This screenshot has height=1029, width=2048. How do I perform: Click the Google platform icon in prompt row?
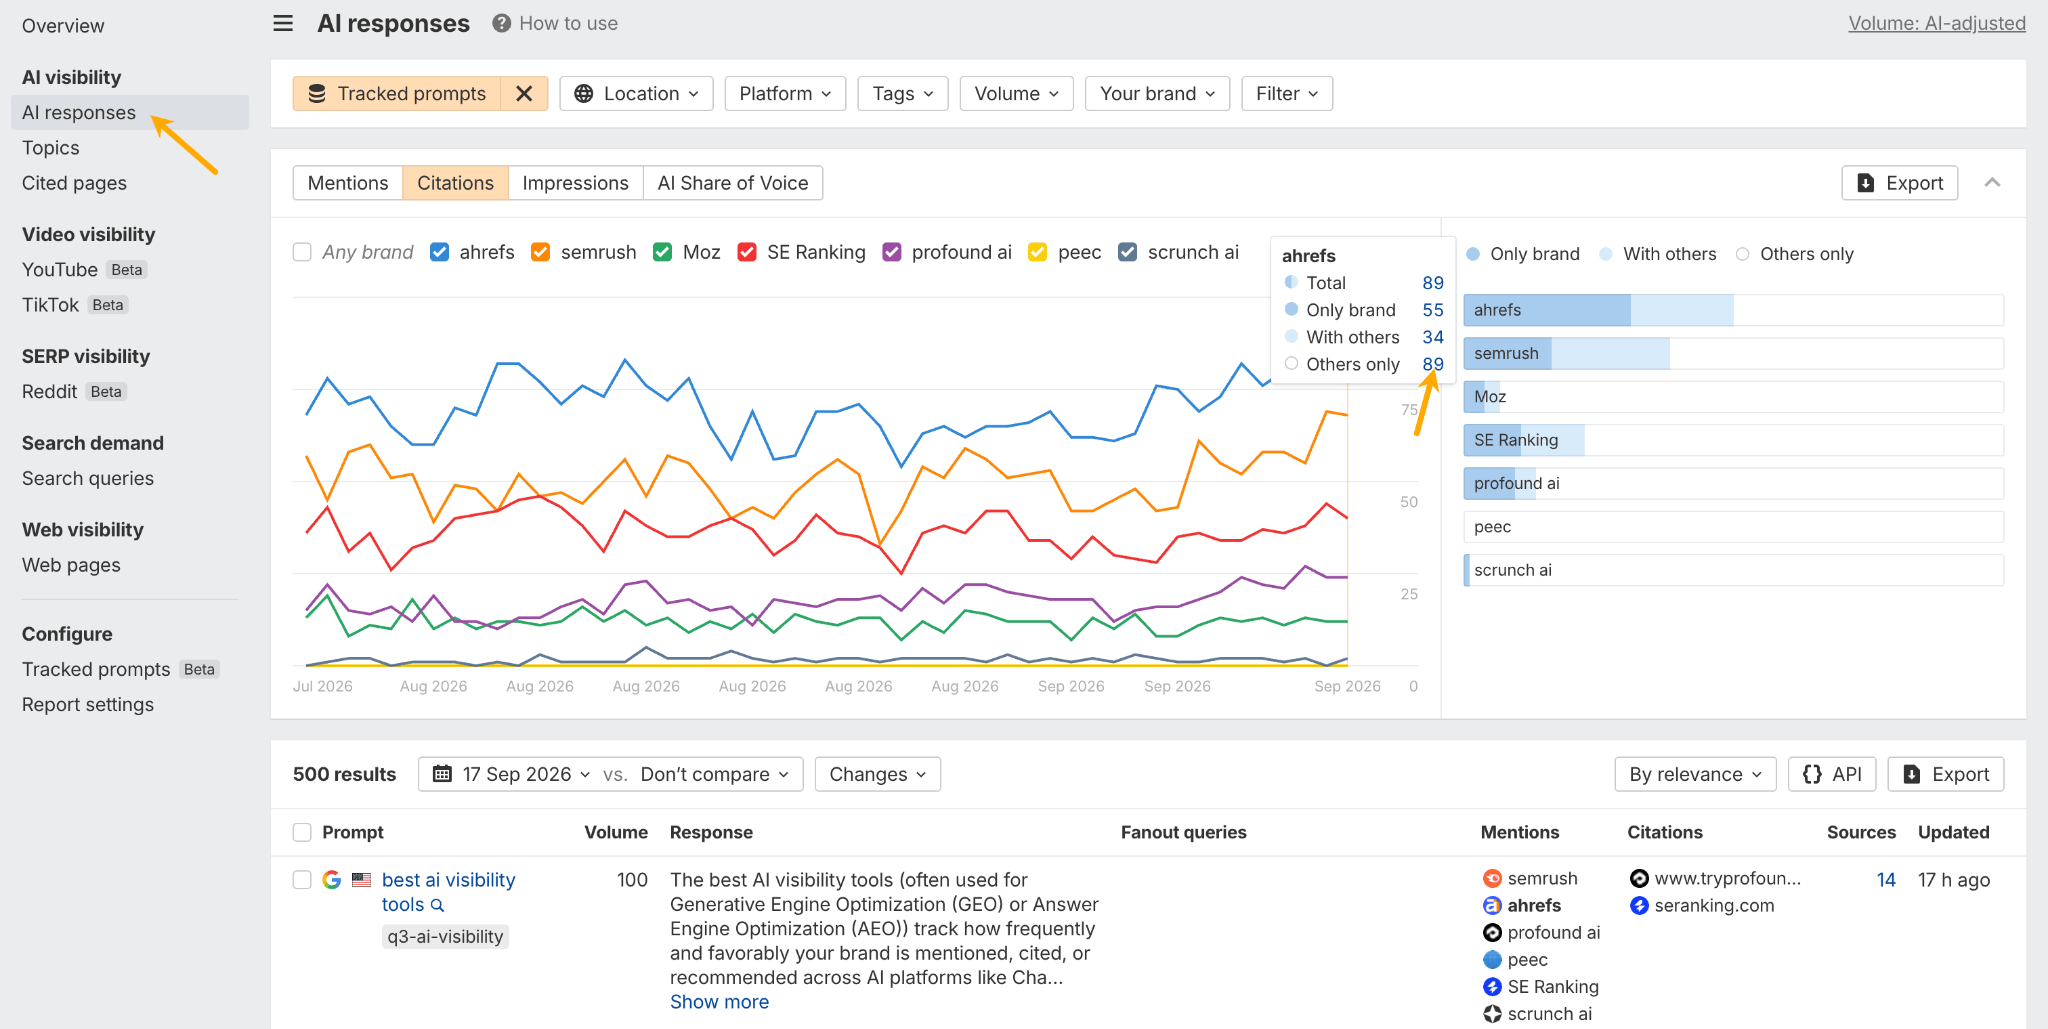click(332, 880)
